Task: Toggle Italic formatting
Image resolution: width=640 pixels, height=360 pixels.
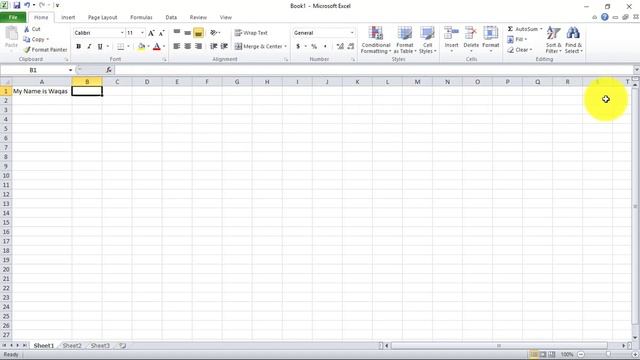Action: tap(89, 47)
